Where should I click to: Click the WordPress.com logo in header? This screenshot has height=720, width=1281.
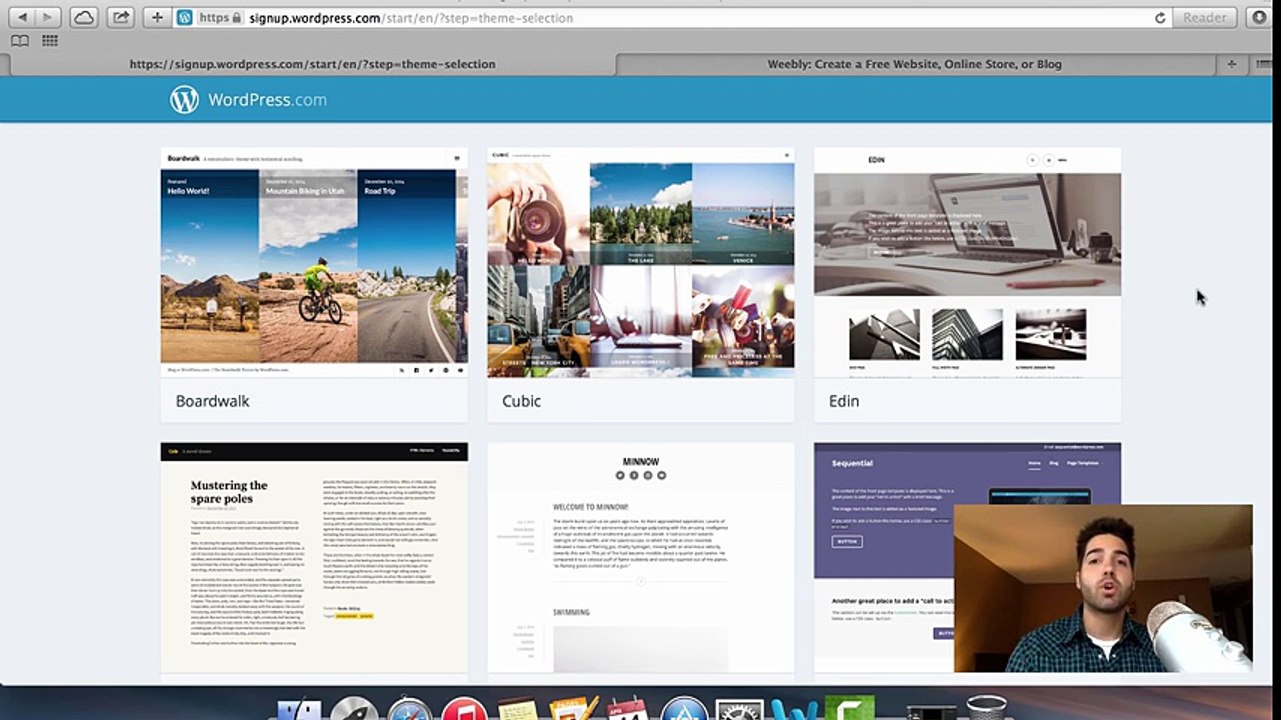click(x=248, y=100)
